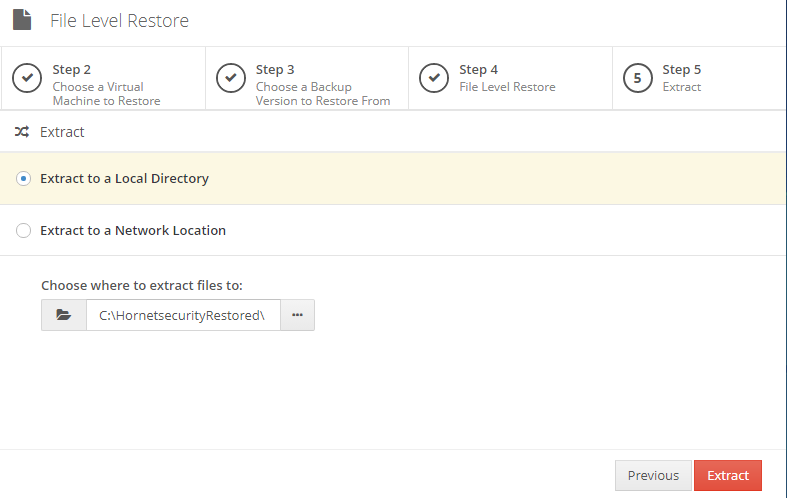The height and width of the screenshot is (498, 787).
Task: Click the File Level Restore document icon
Action: [22, 20]
